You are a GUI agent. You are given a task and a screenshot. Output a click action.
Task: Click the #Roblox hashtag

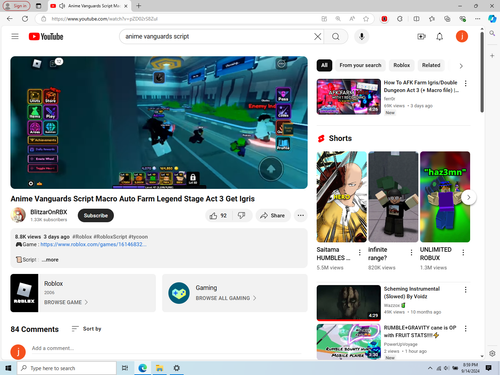tap(82, 237)
